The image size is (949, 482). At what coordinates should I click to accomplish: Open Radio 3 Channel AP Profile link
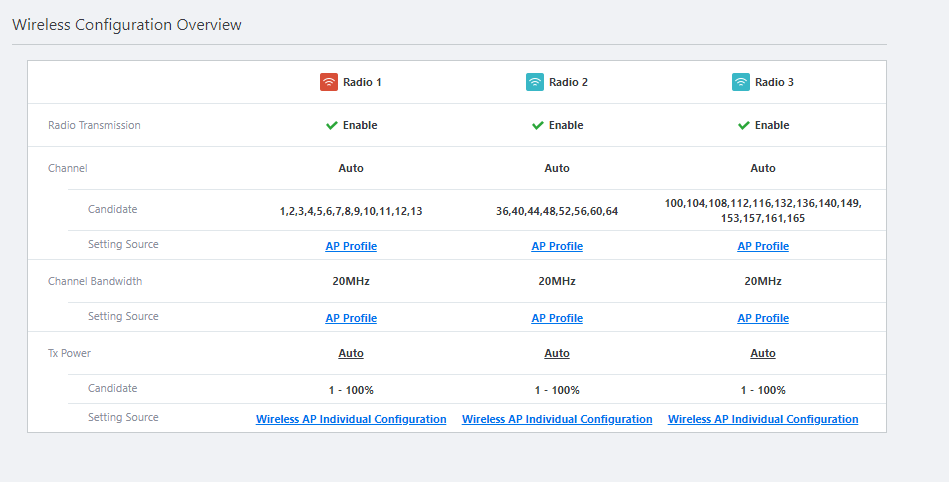point(763,246)
